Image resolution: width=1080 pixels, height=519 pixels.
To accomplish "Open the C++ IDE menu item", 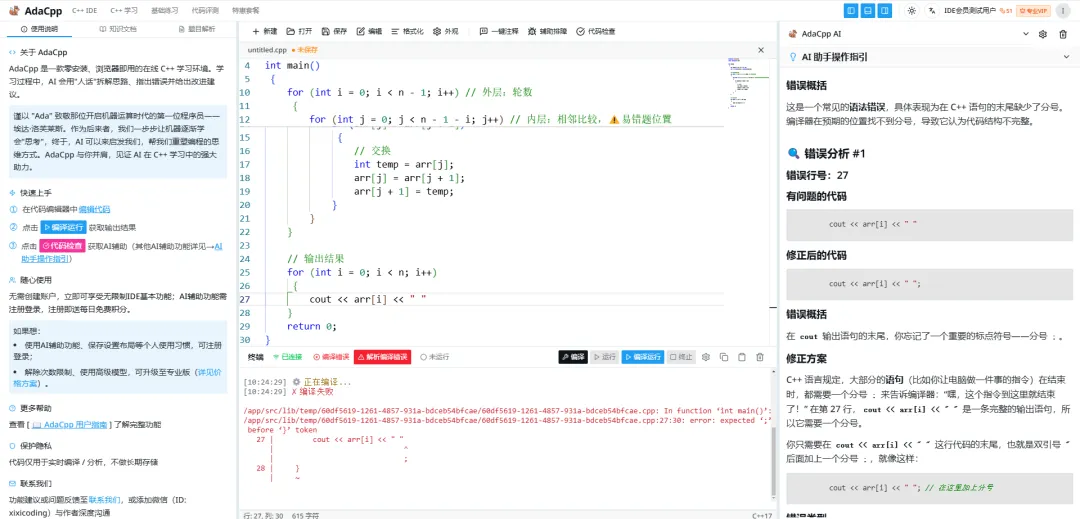I will 84,11.
